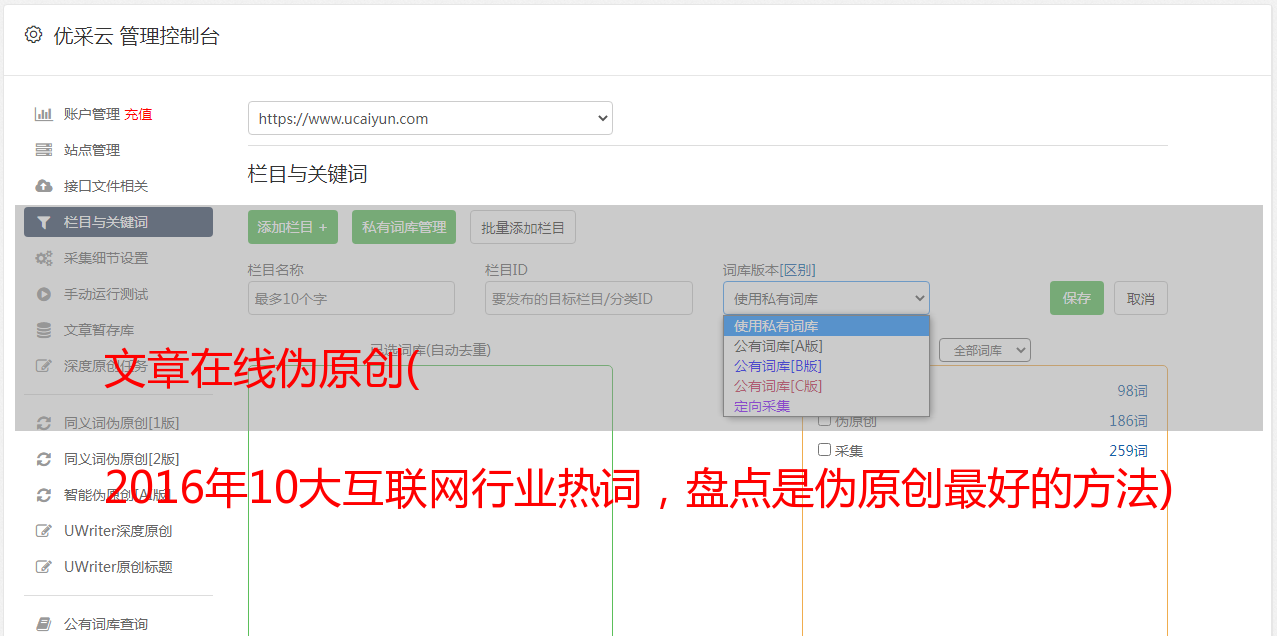Click the 栏目ID input field
This screenshot has width=1277, height=636.
(589, 298)
